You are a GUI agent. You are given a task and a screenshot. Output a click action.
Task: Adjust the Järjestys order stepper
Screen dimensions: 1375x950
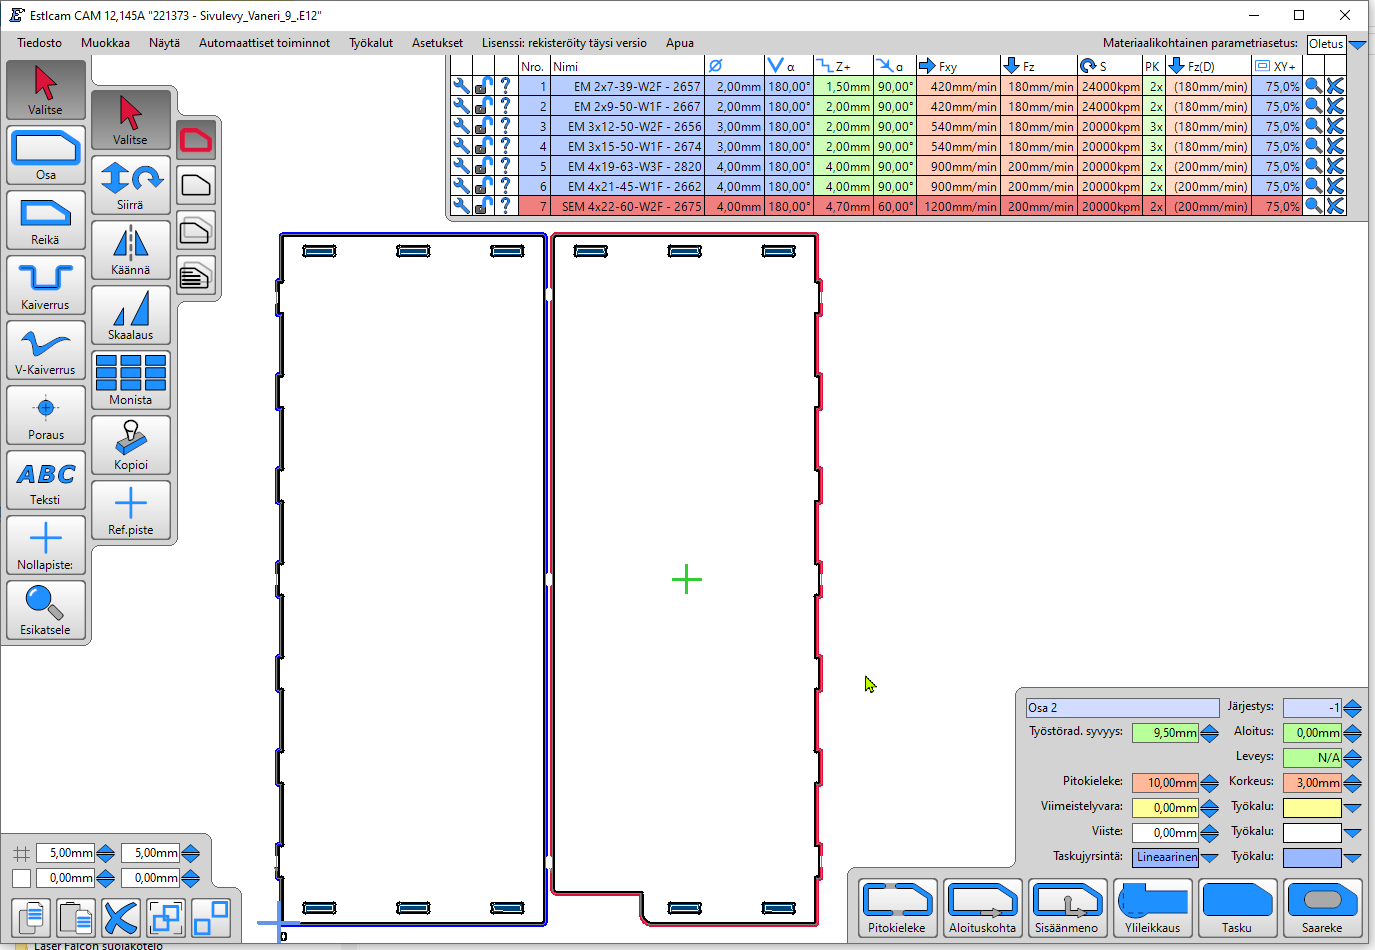[1352, 708]
